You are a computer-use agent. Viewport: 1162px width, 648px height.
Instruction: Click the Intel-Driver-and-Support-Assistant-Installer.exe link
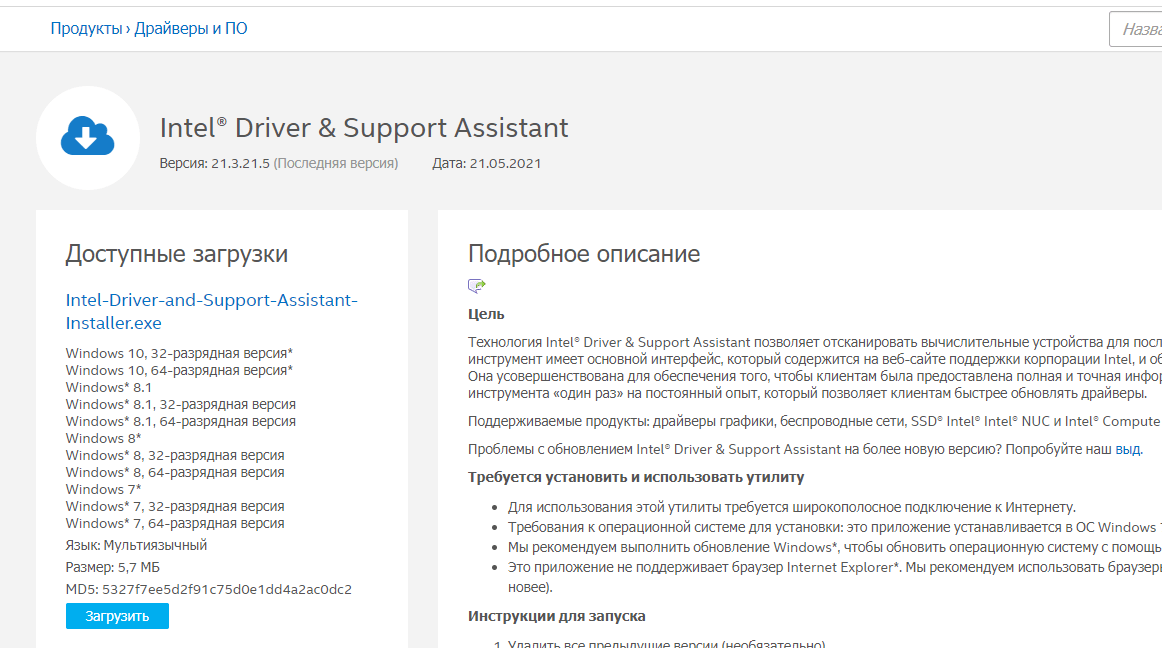tap(211, 311)
